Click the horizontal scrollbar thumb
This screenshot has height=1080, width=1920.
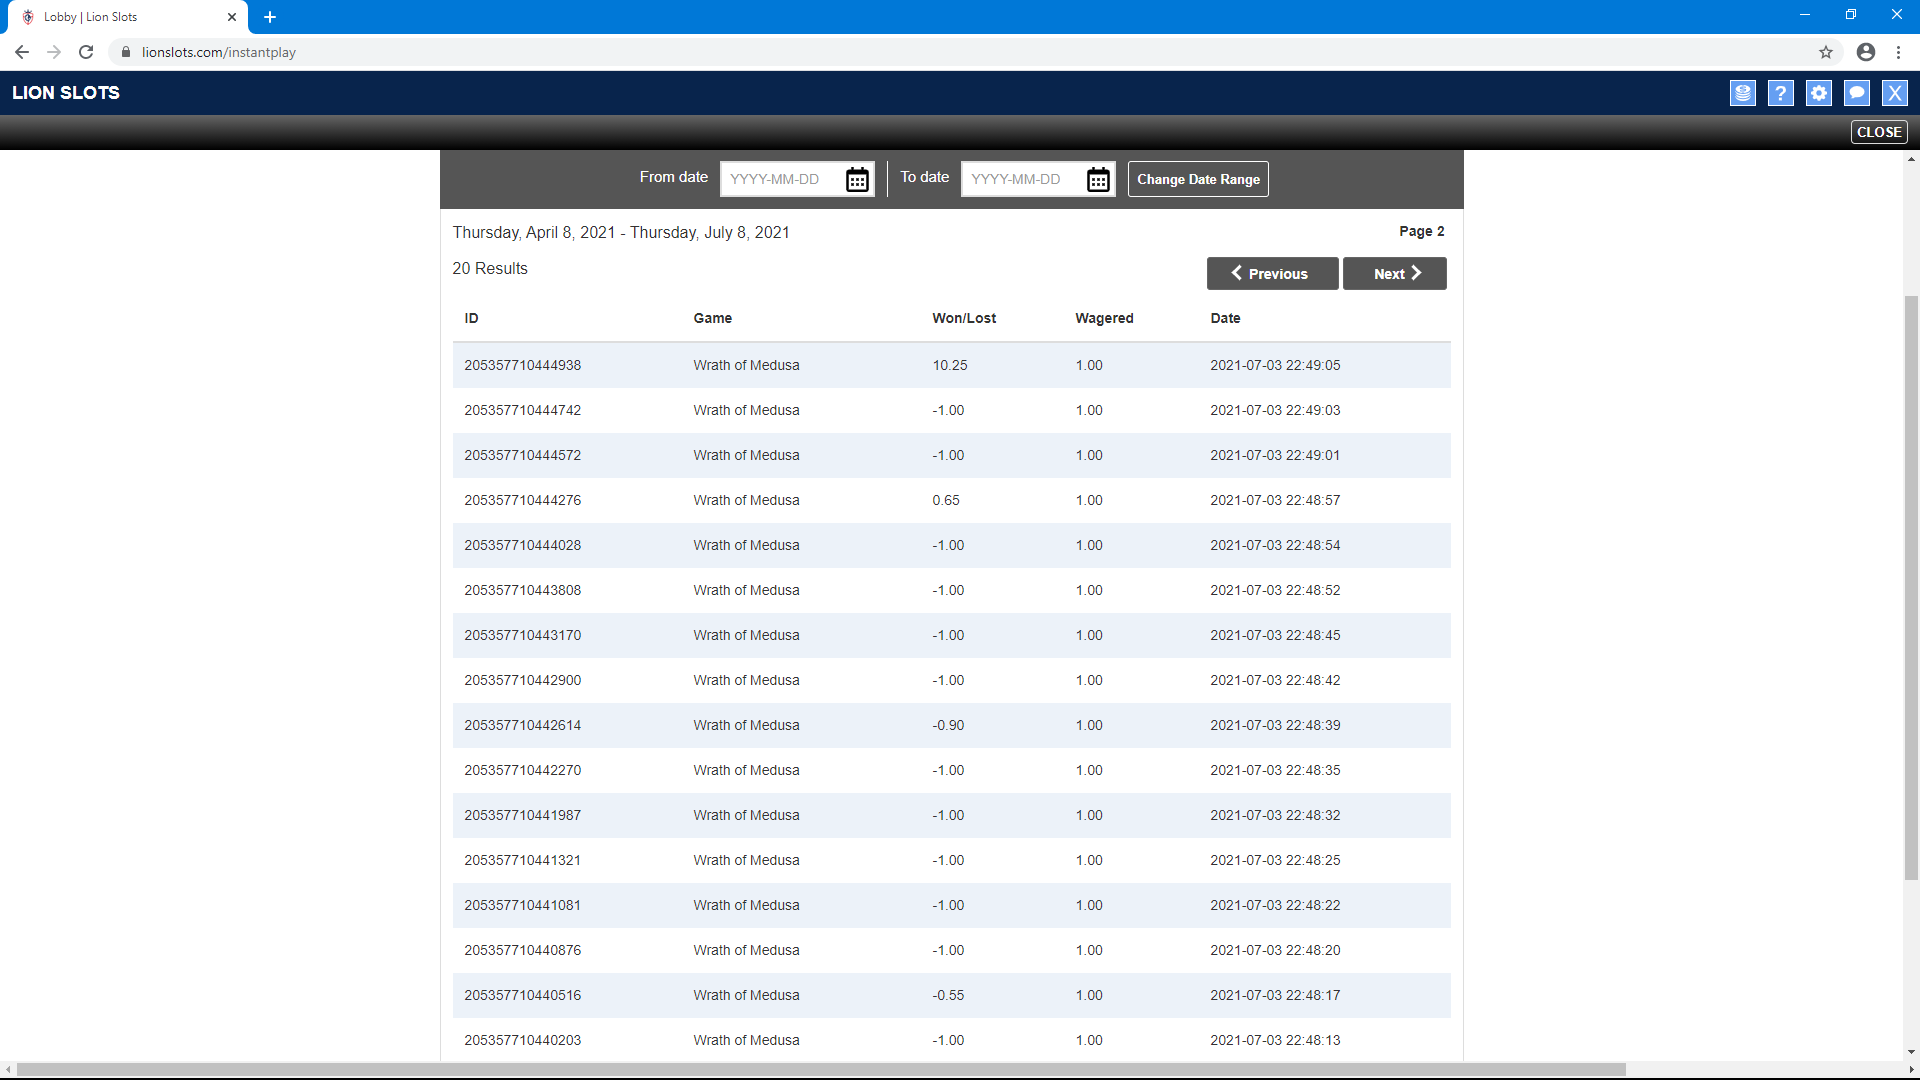click(x=821, y=1070)
